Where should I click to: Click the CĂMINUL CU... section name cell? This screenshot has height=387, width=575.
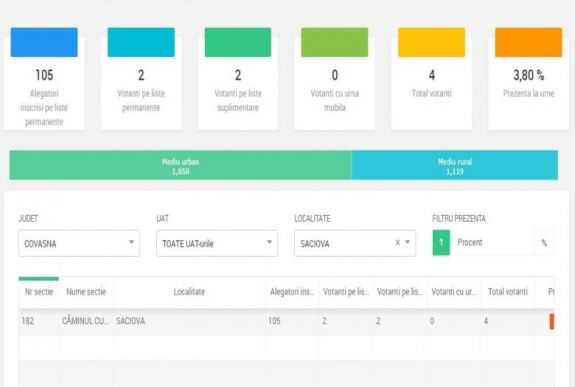pos(85,321)
